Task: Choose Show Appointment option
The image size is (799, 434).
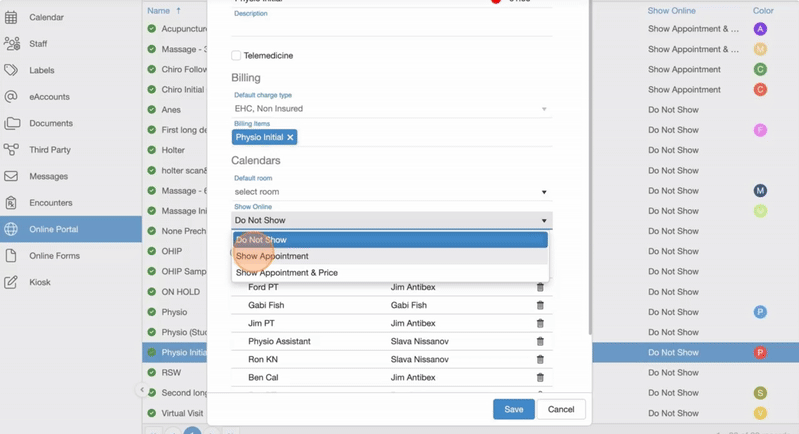Action: [272, 256]
